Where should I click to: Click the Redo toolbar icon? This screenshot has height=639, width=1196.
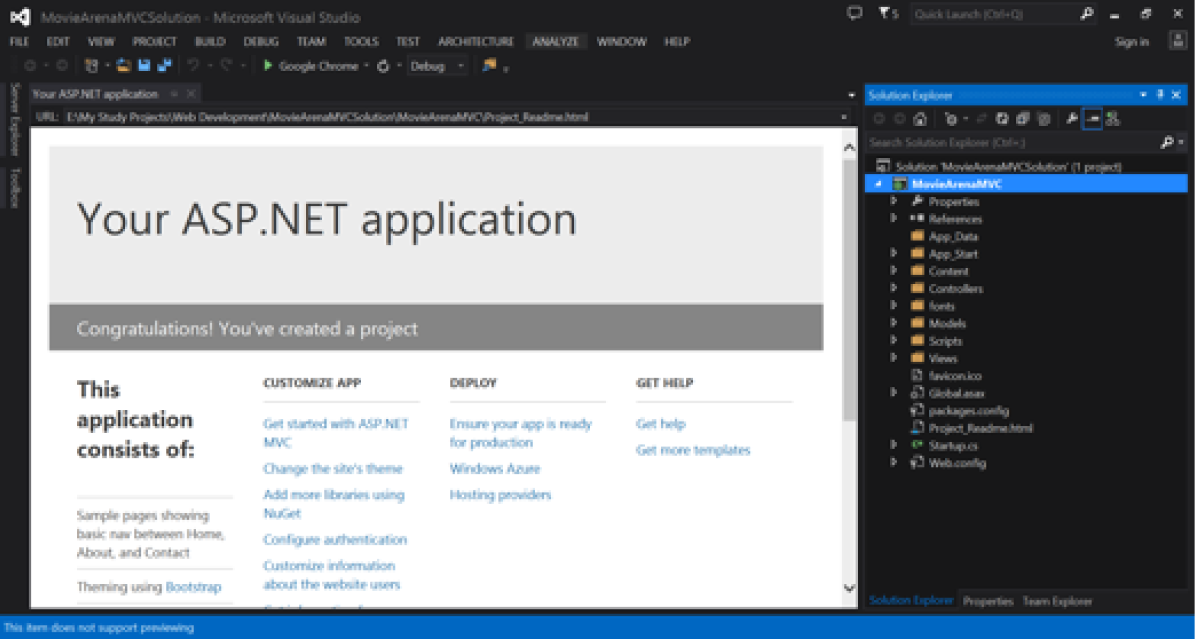click(227, 66)
